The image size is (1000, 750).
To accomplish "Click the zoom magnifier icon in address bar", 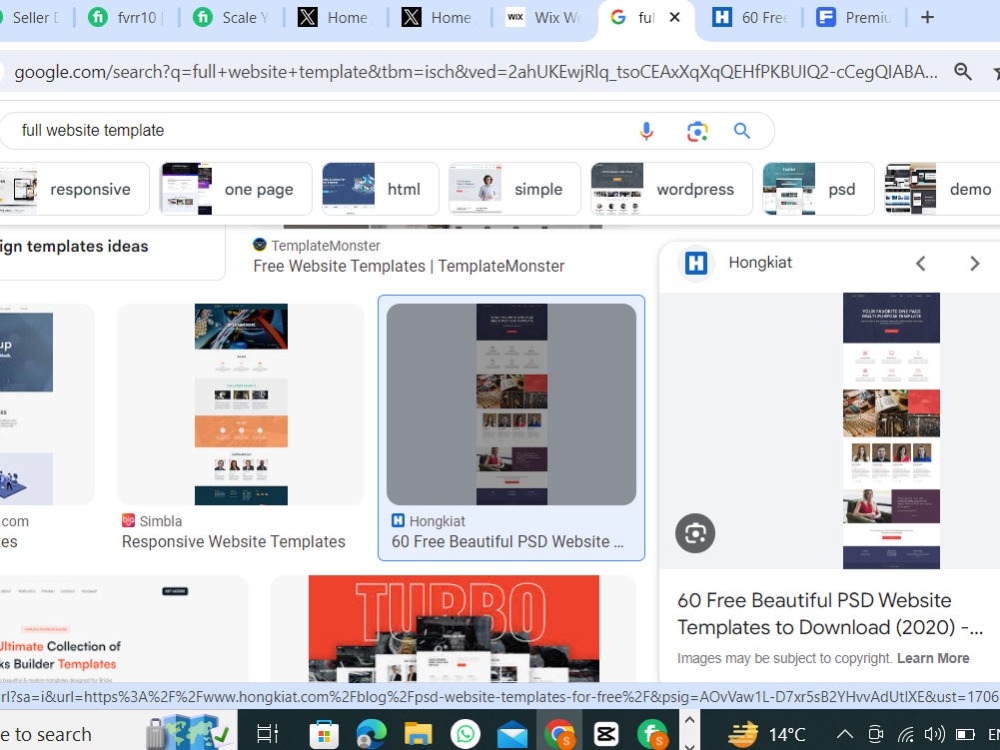I will [962, 72].
